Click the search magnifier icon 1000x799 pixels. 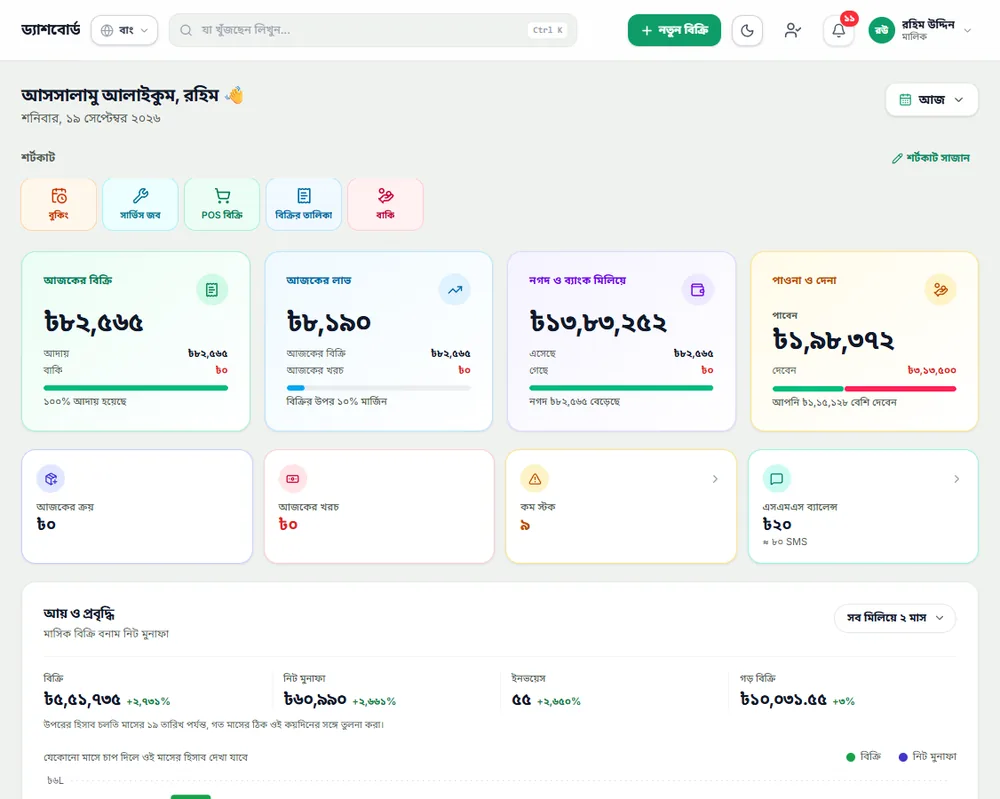coord(186,30)
